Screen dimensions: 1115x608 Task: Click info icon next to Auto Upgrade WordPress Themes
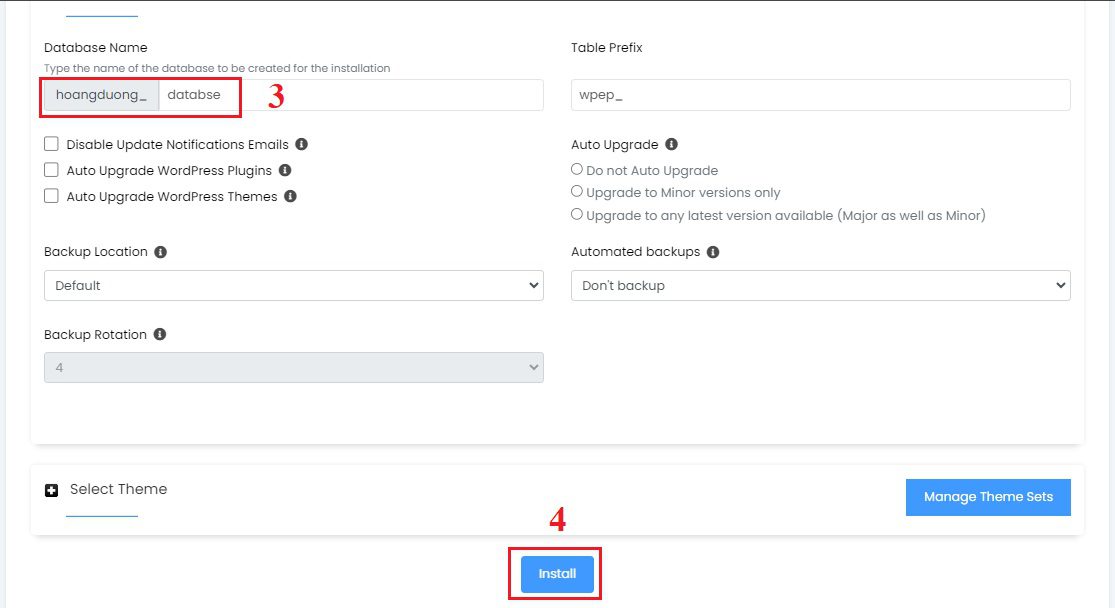(x=290, y=196)
